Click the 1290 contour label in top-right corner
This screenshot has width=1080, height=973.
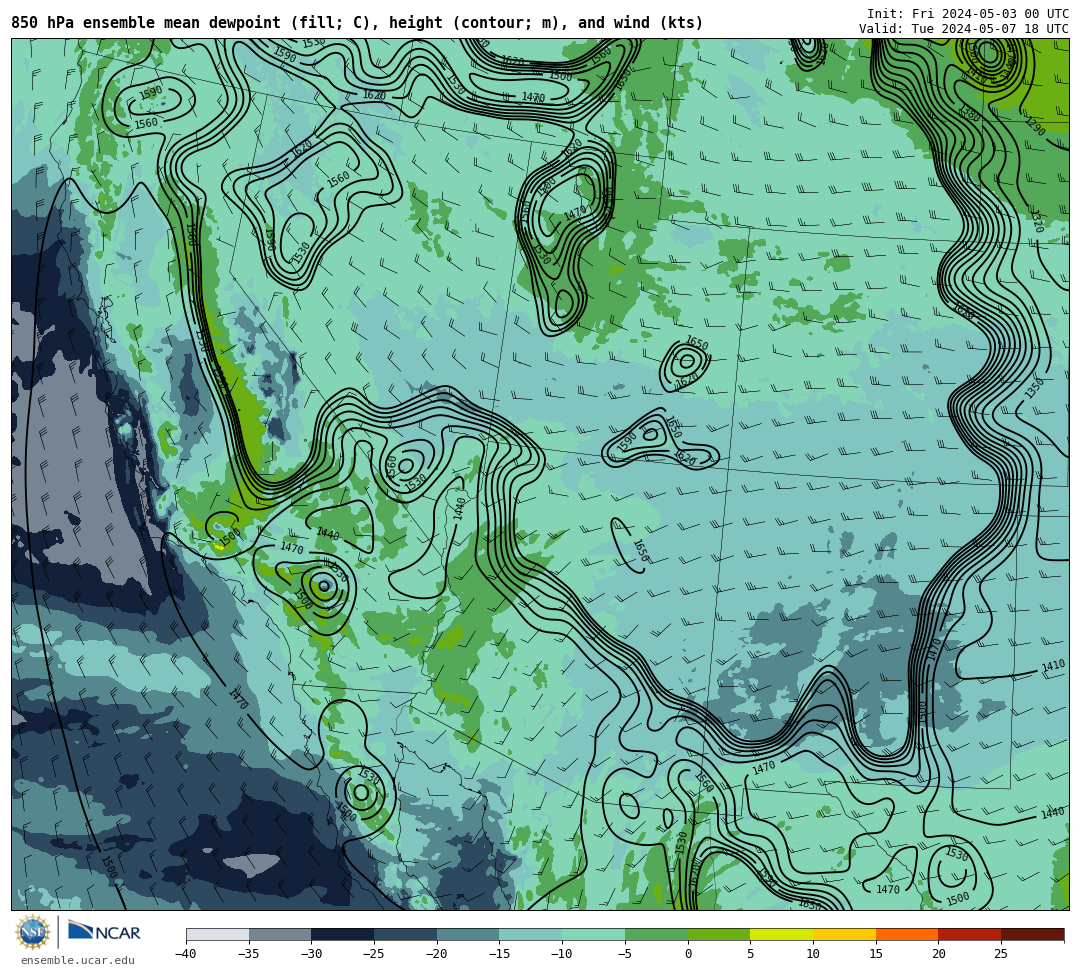[1035, 126]
